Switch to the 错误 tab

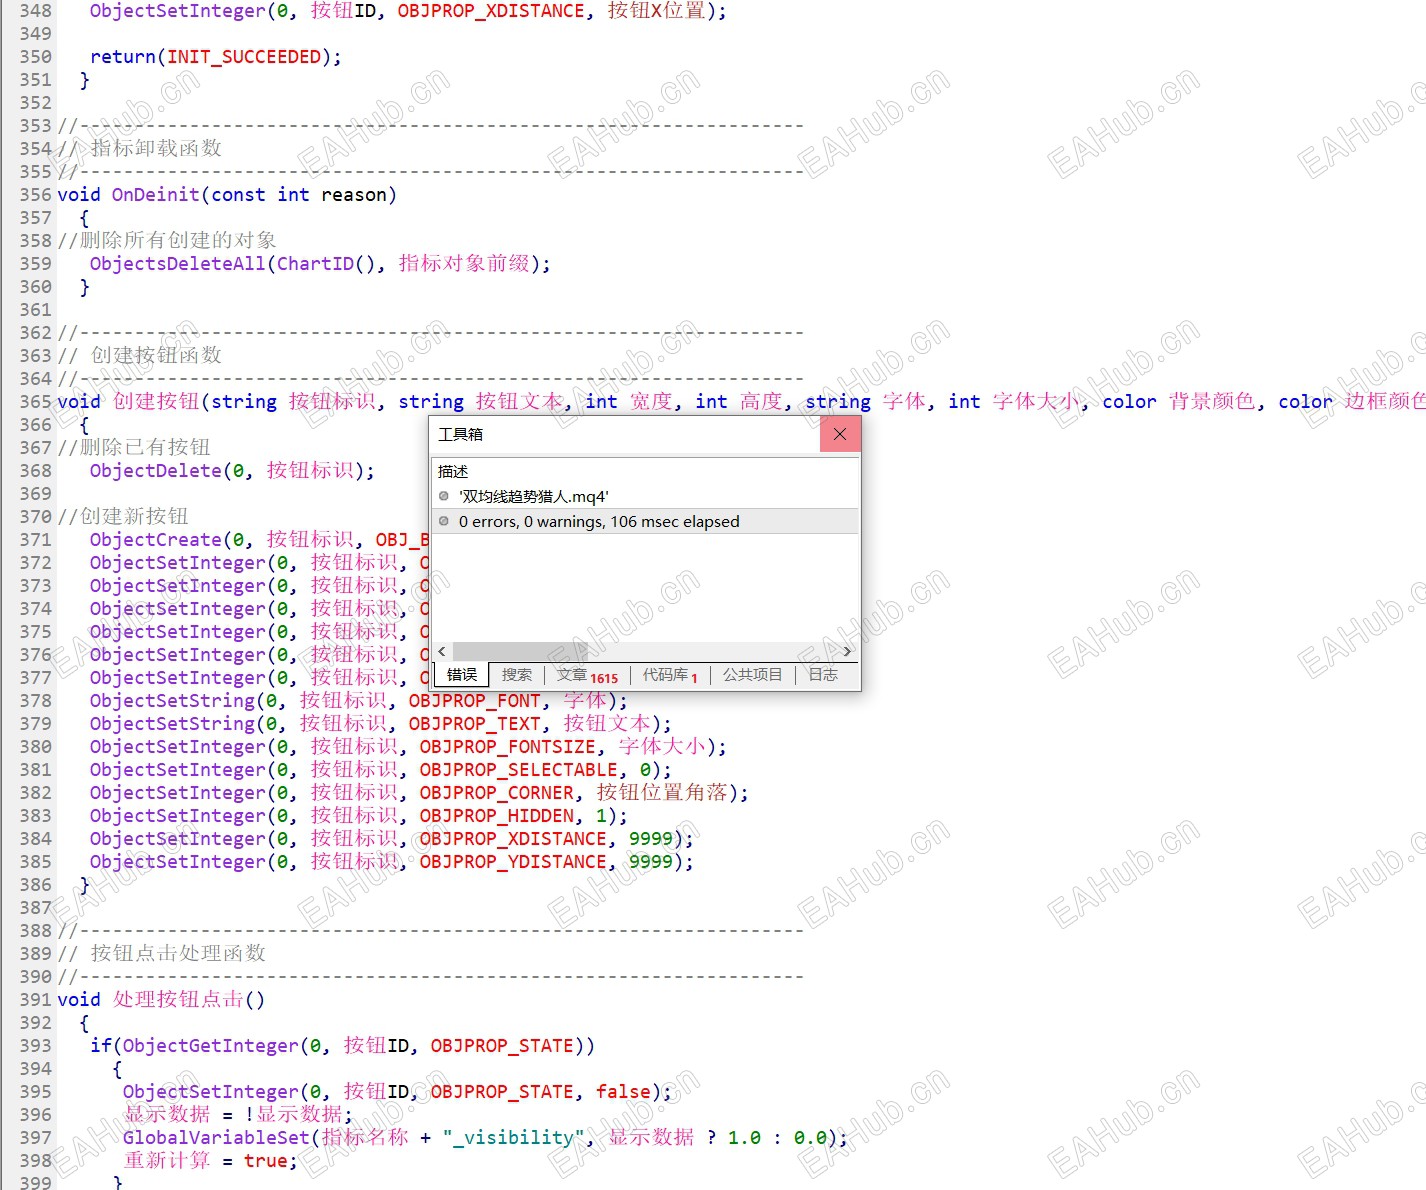click(x=462, y=675)
